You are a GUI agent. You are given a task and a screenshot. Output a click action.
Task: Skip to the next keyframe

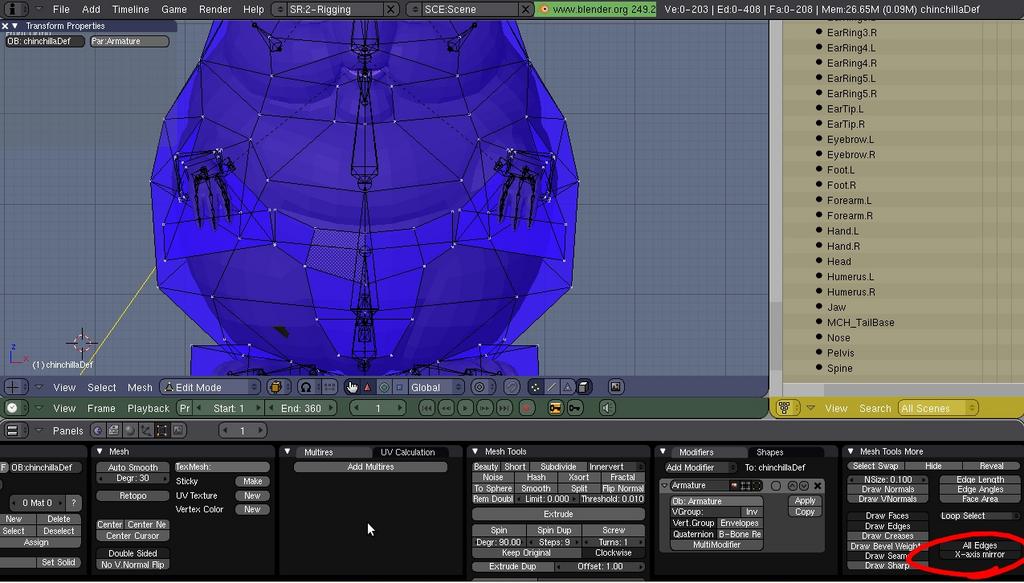[x=485, y=408]
